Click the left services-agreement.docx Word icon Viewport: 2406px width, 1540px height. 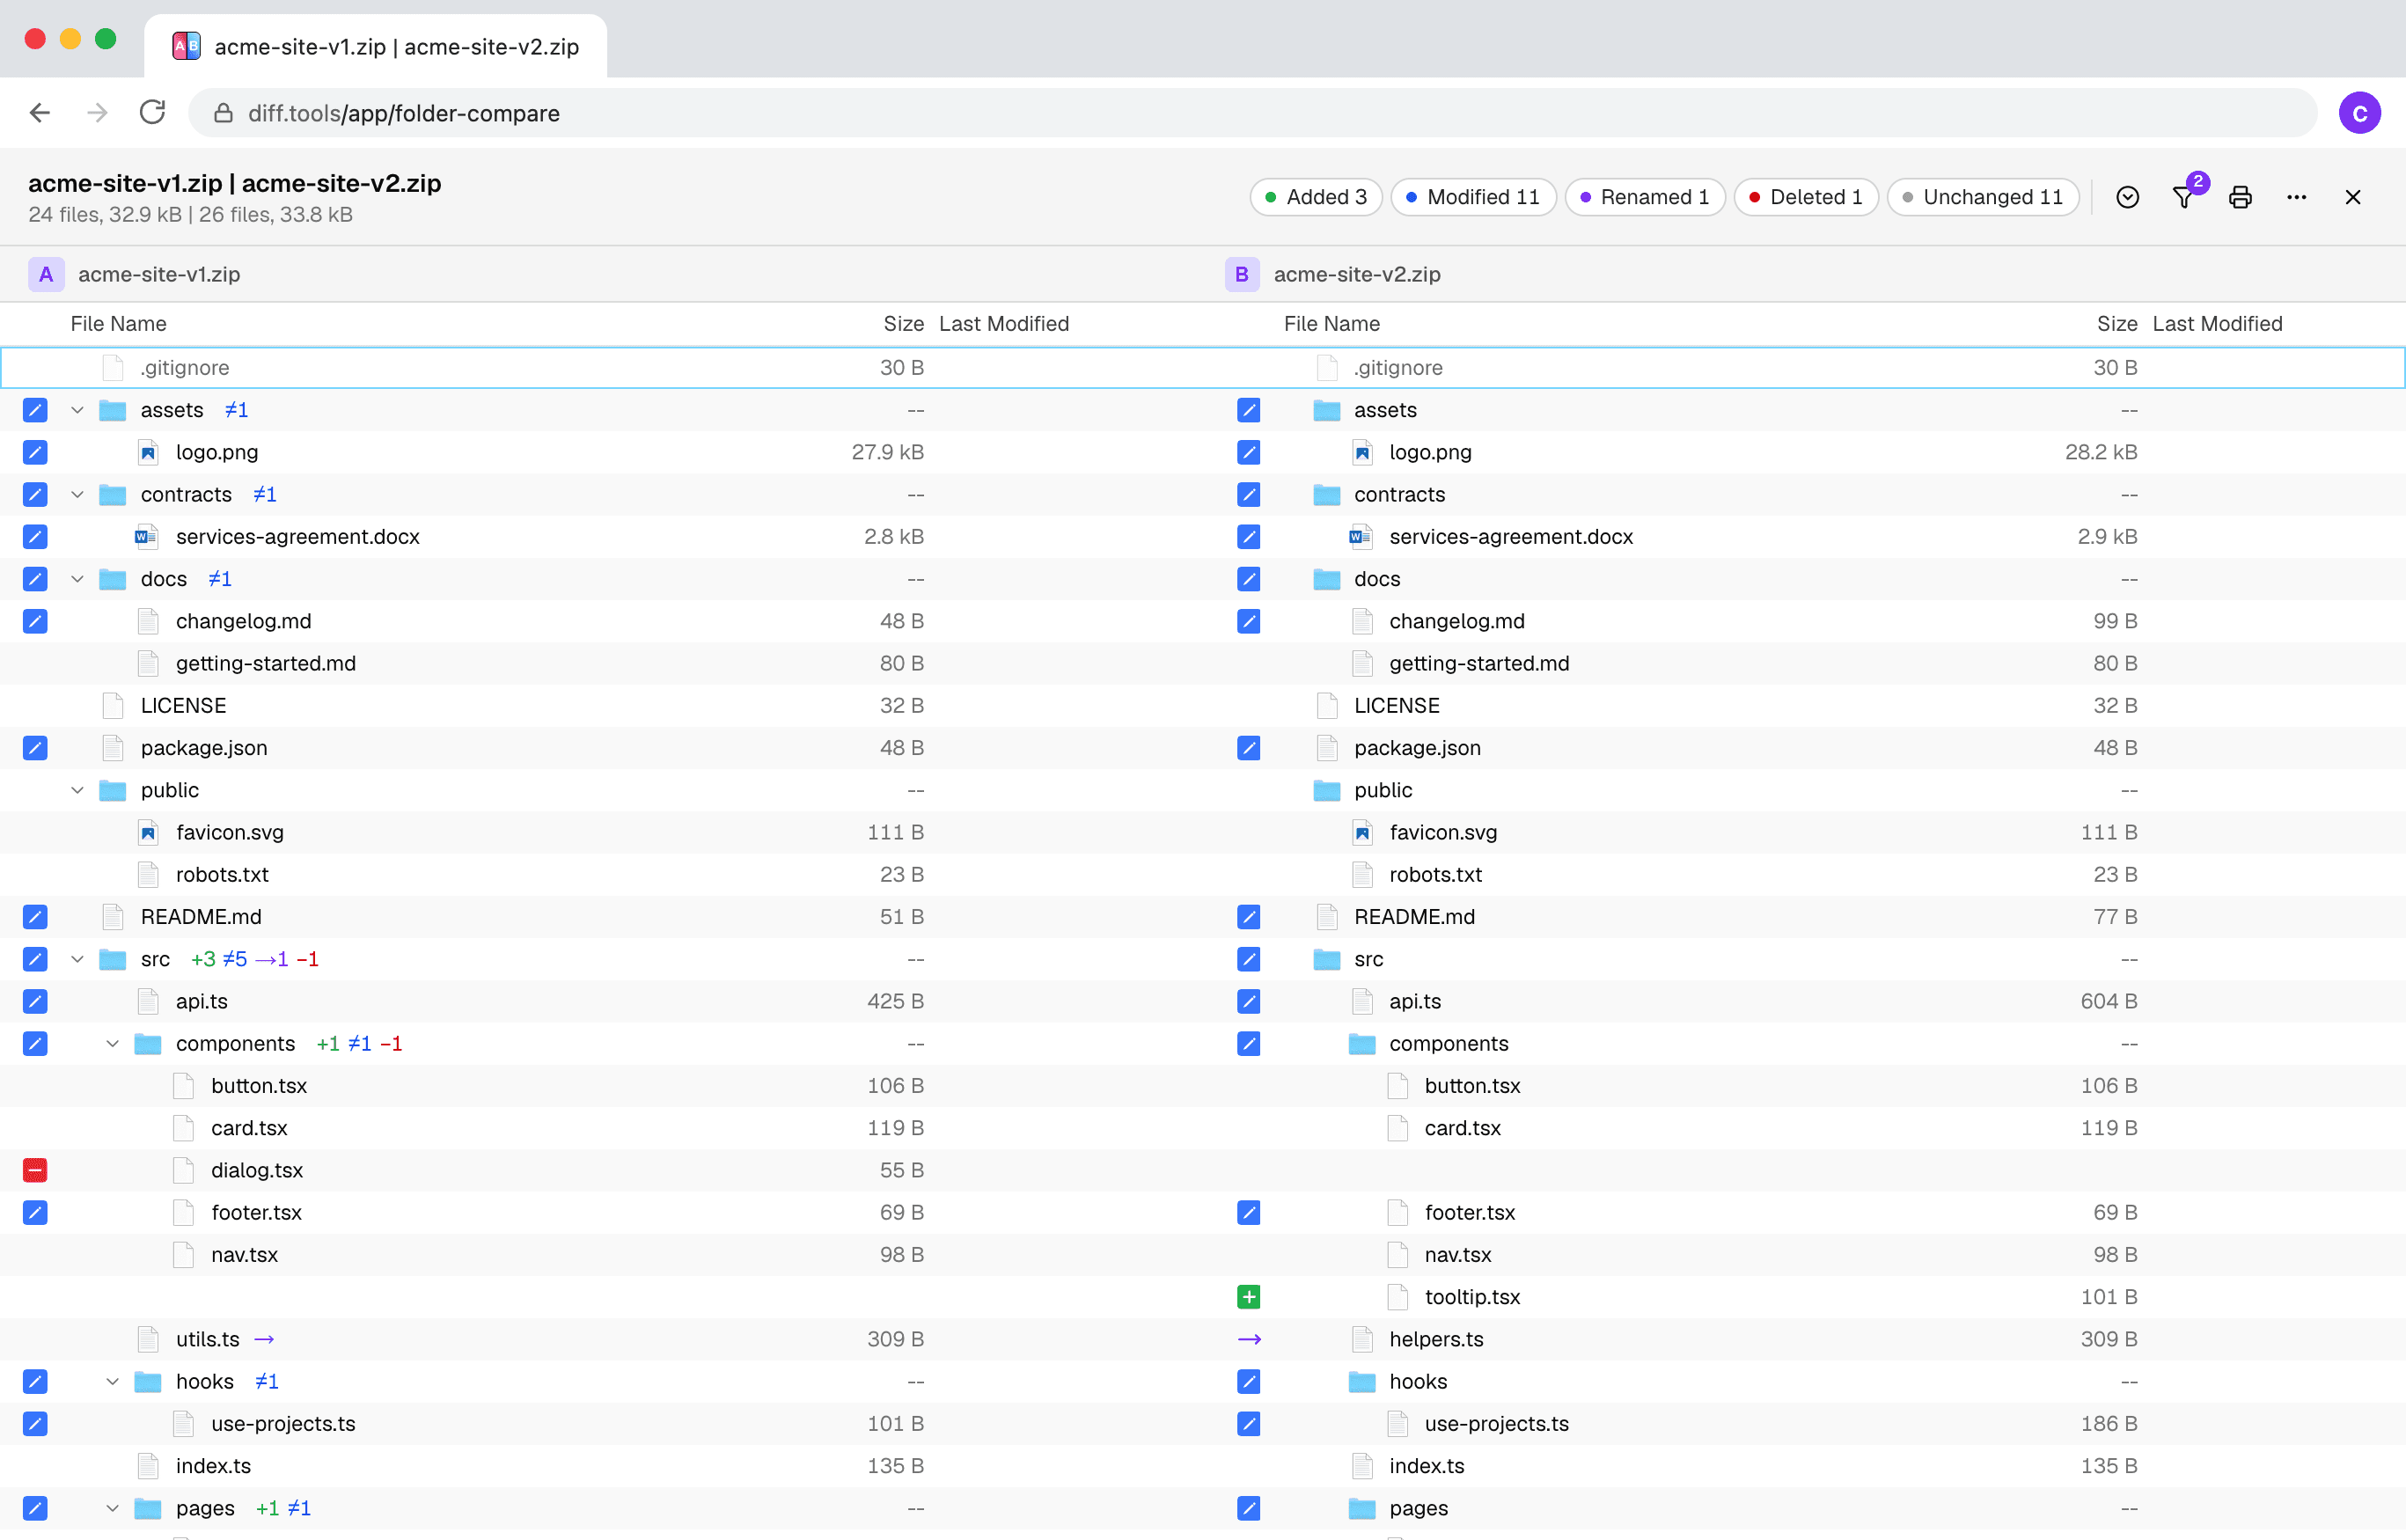click(x=146, y=537)
